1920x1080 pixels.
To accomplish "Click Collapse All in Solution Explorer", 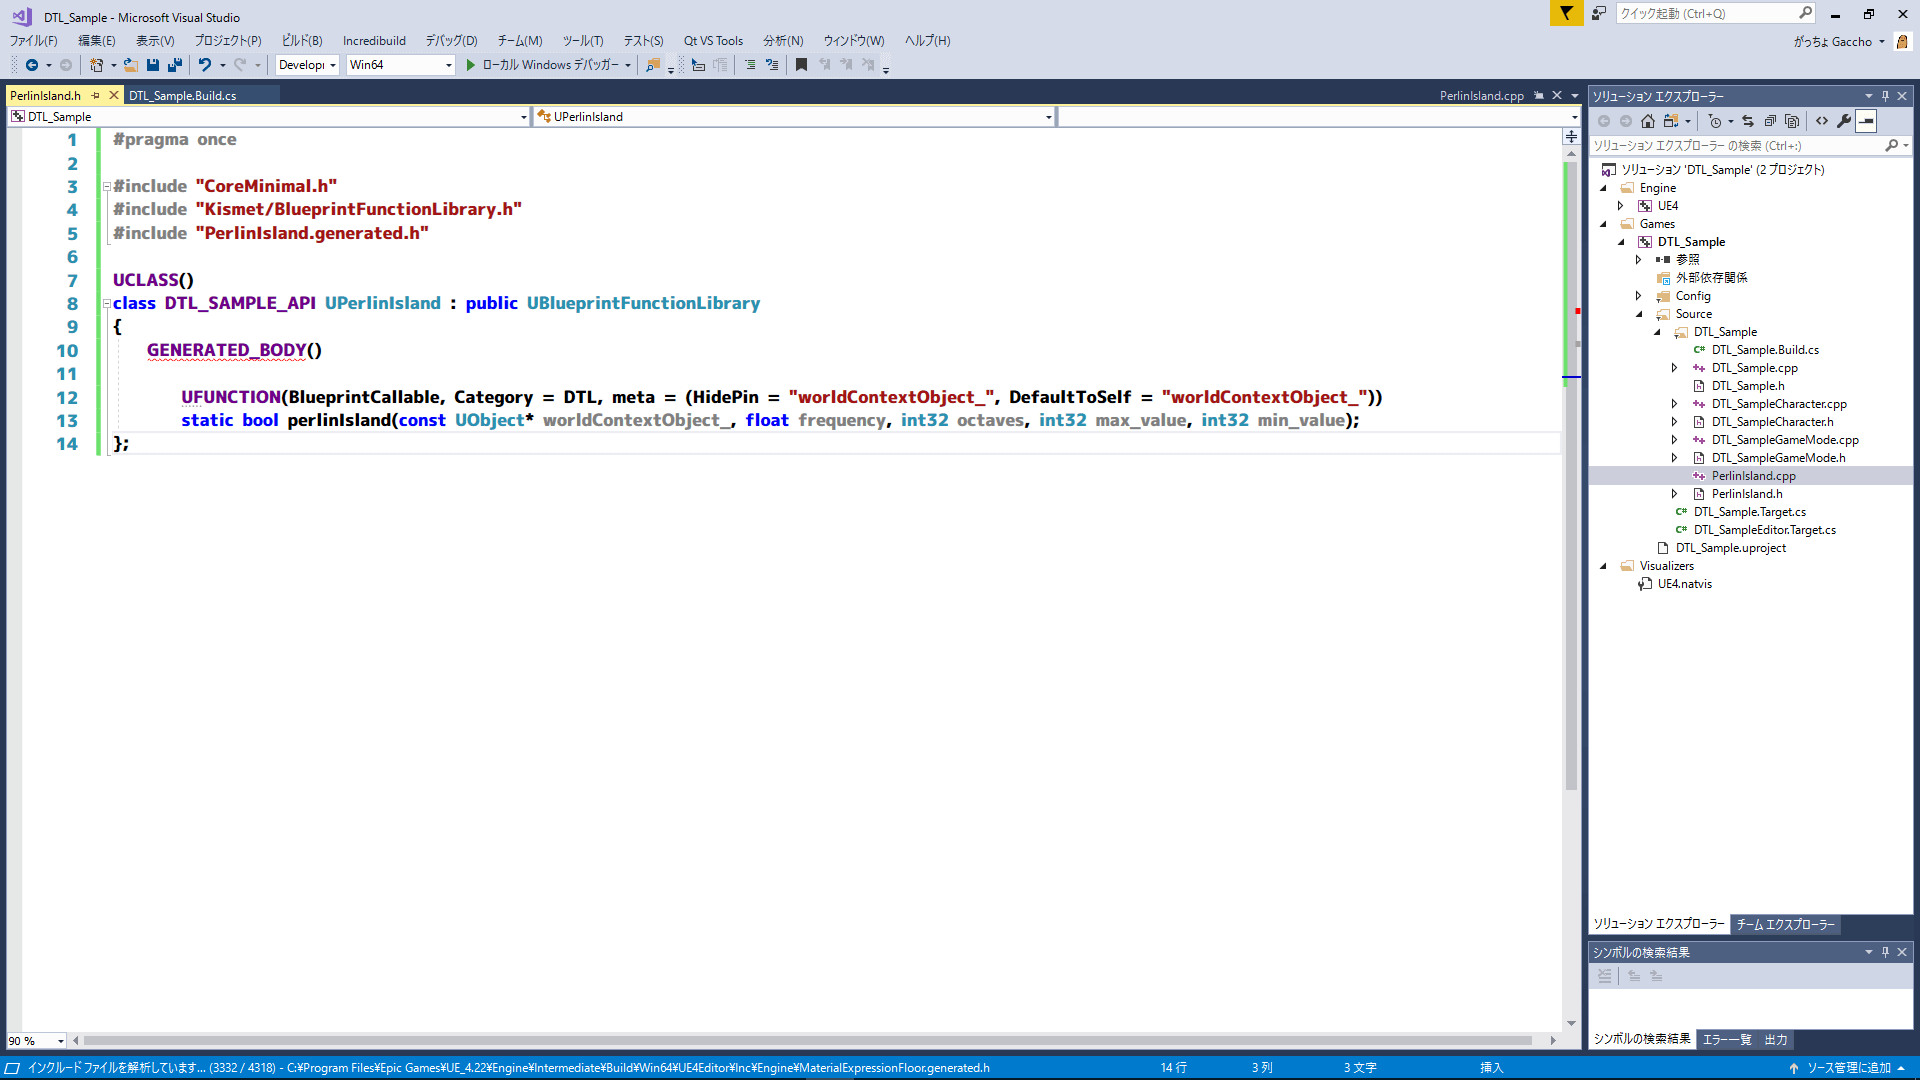I will (x=1770, y=121).
